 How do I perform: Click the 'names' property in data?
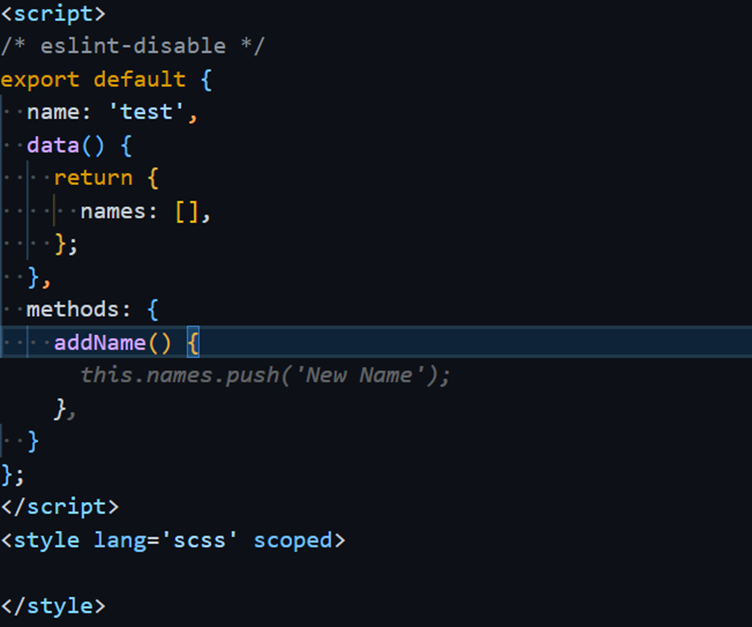pyautogui.click(x=113, y=212)
